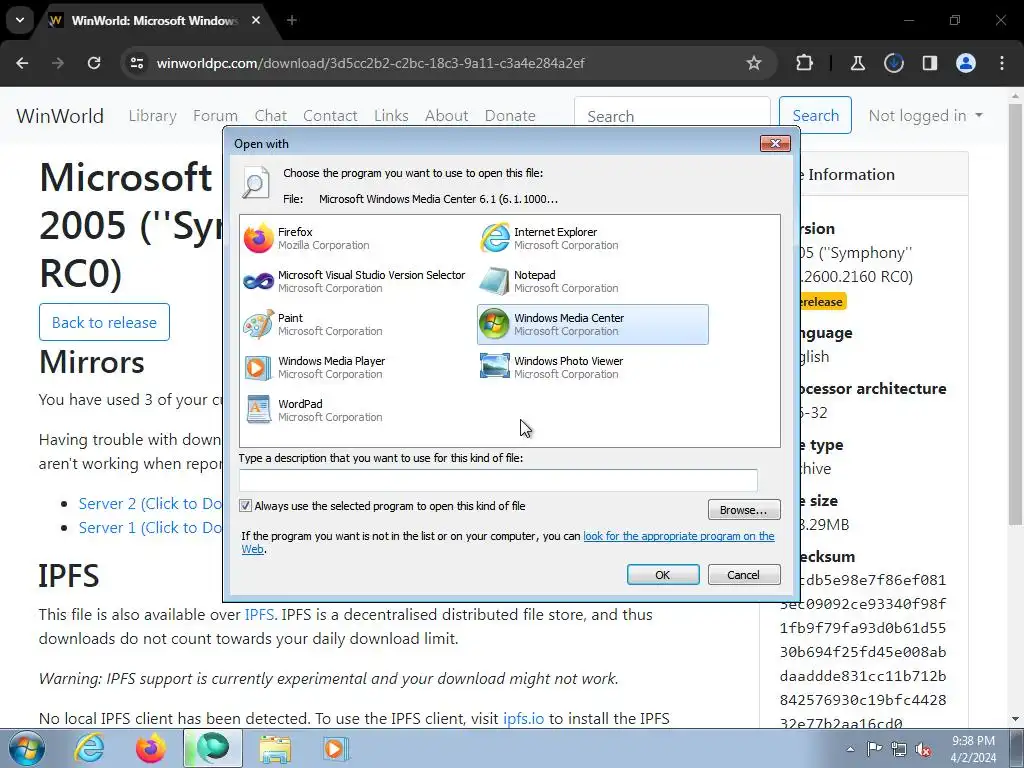Screen dimensions: 1024x768
Task: Click OK in the Open with dialog
Action: [x=663, y=575]
